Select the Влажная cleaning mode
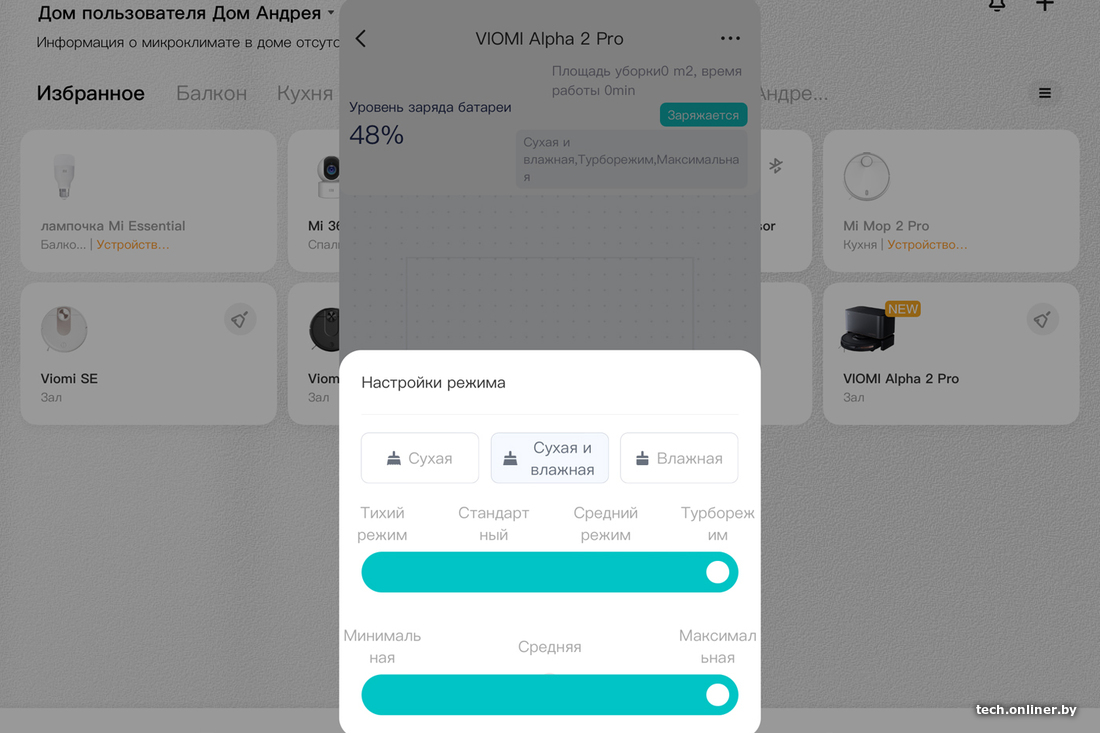This screenshot has width=1100, height=733. click(679, 458)
